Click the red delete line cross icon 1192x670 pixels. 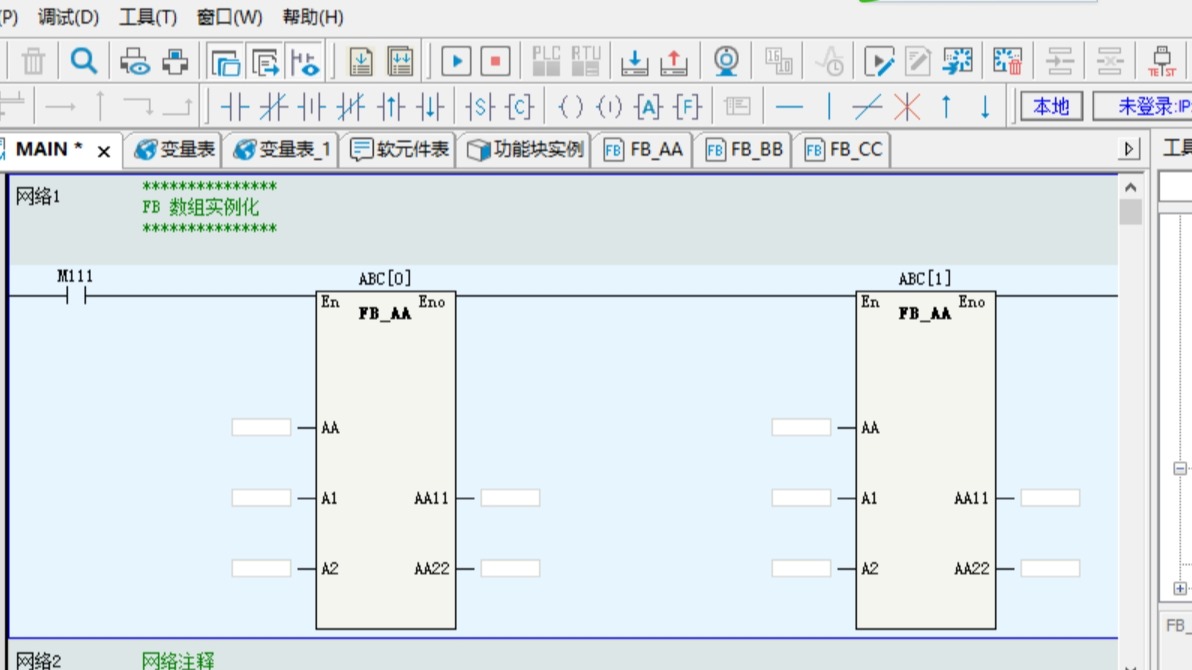[x=906, y=106]
